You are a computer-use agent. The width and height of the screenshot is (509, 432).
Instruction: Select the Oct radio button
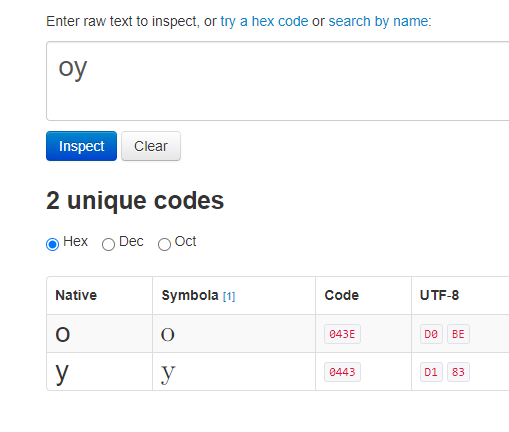164,244
